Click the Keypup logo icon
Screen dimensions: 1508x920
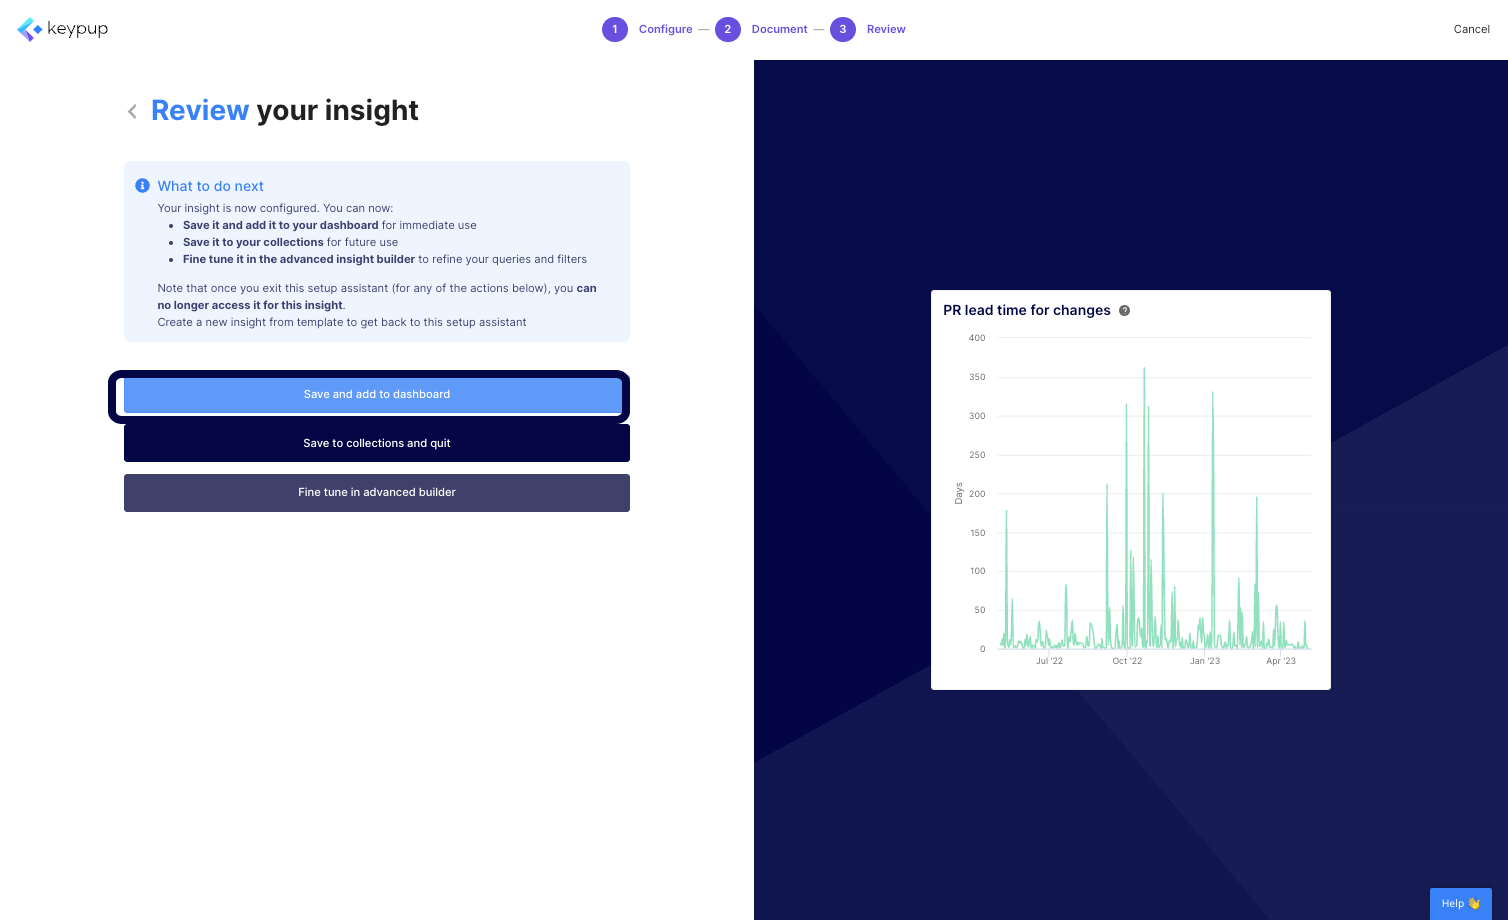pos(30,29)
